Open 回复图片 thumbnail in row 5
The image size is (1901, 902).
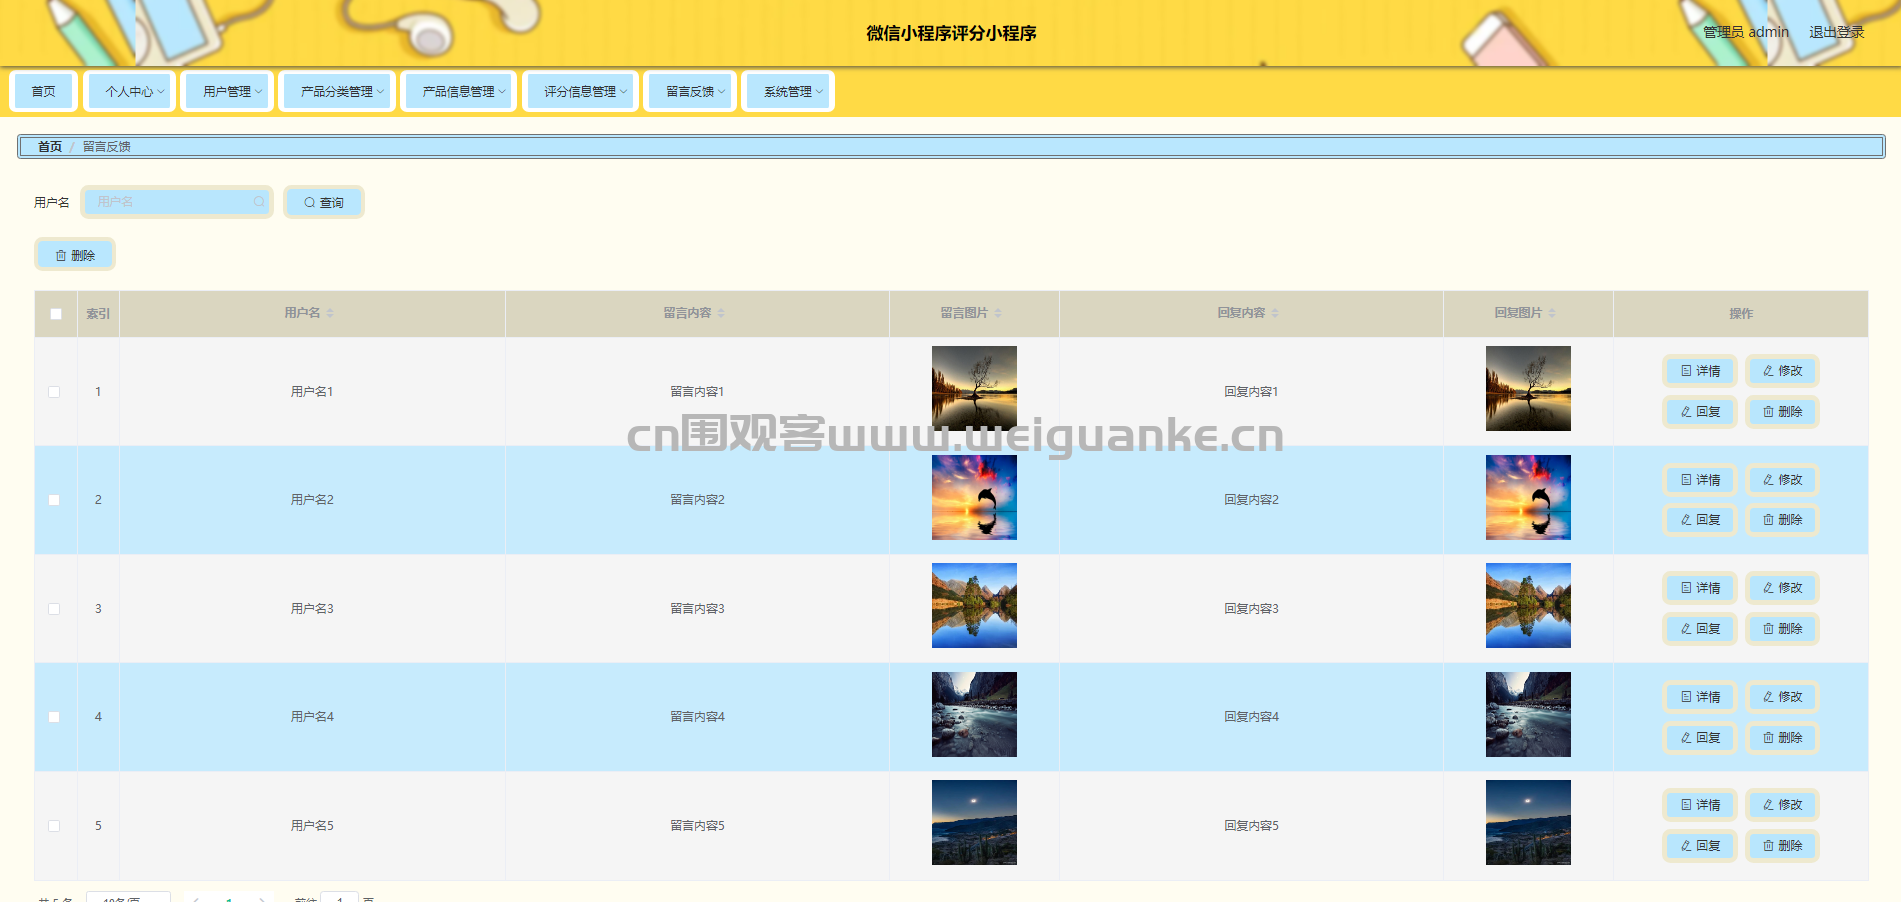tap(1528, 822)
